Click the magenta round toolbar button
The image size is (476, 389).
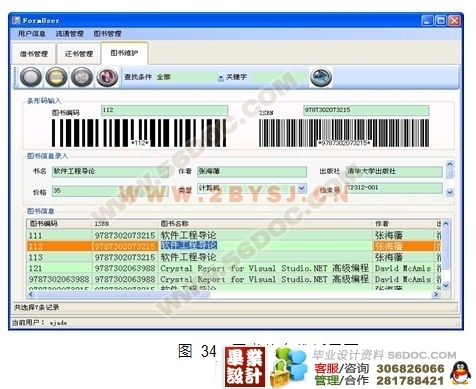[x=107, y=77]
